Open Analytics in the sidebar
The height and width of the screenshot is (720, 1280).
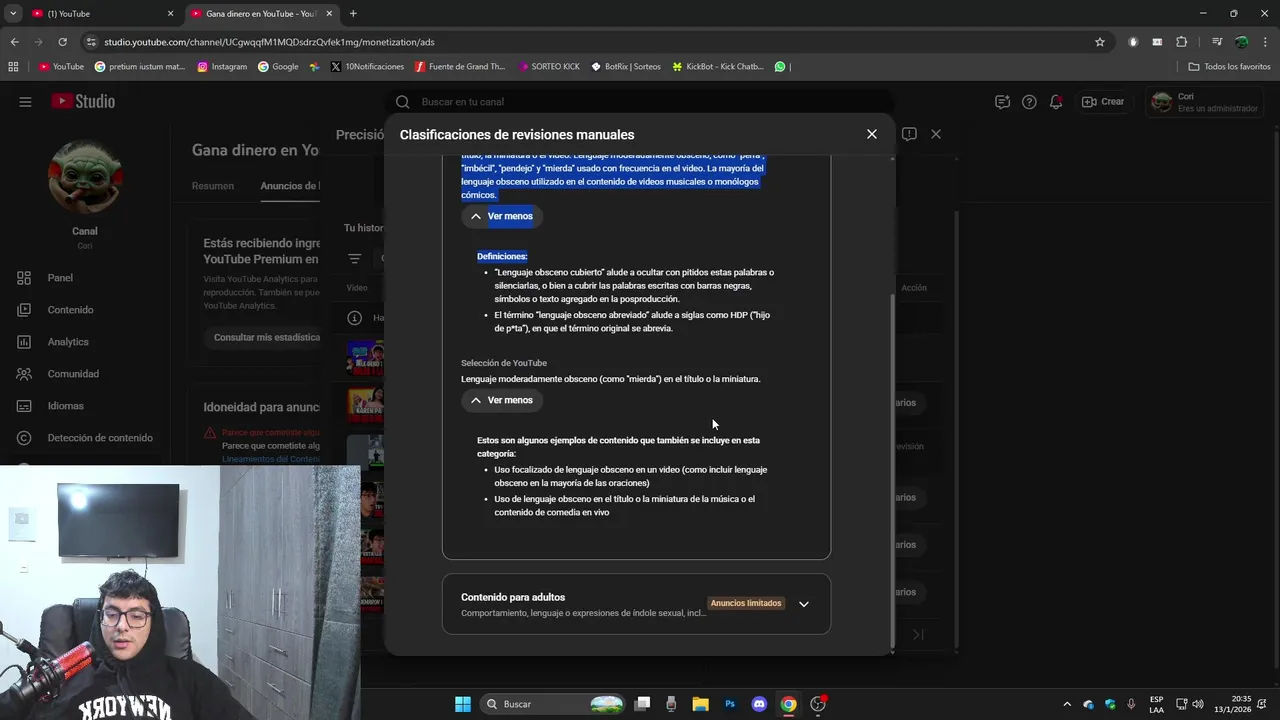pos(68,342)
